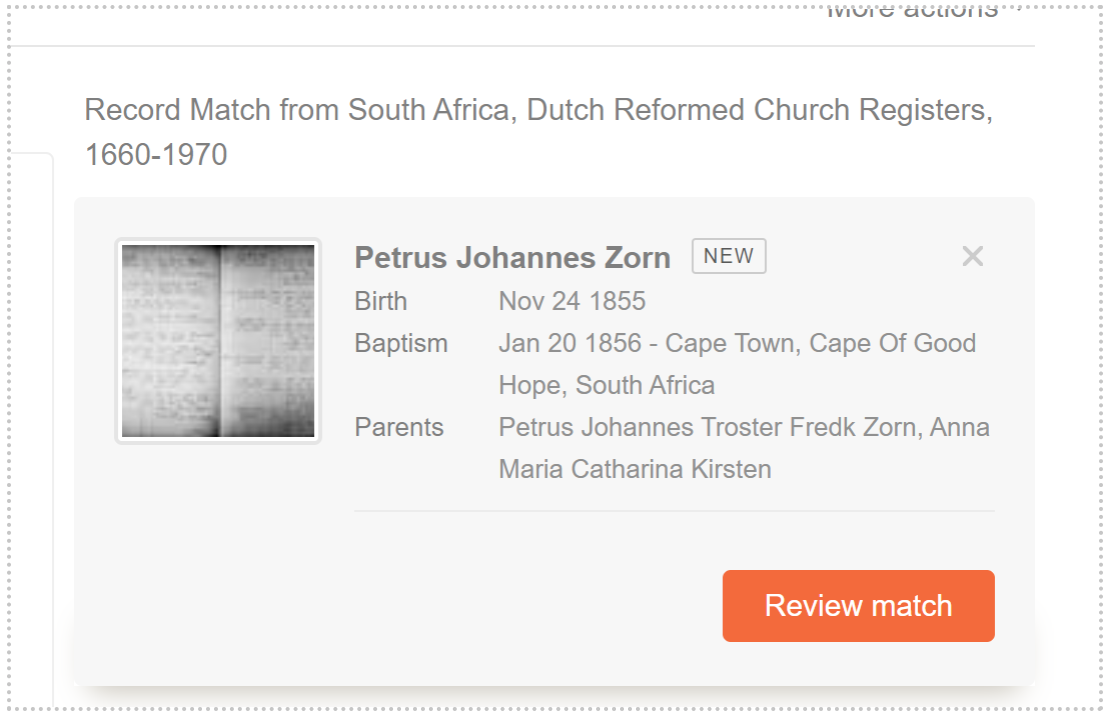This screenshot has width=1120, height=726.
Task: Open the More actions dropdown menu
Action: coord(912,11)
